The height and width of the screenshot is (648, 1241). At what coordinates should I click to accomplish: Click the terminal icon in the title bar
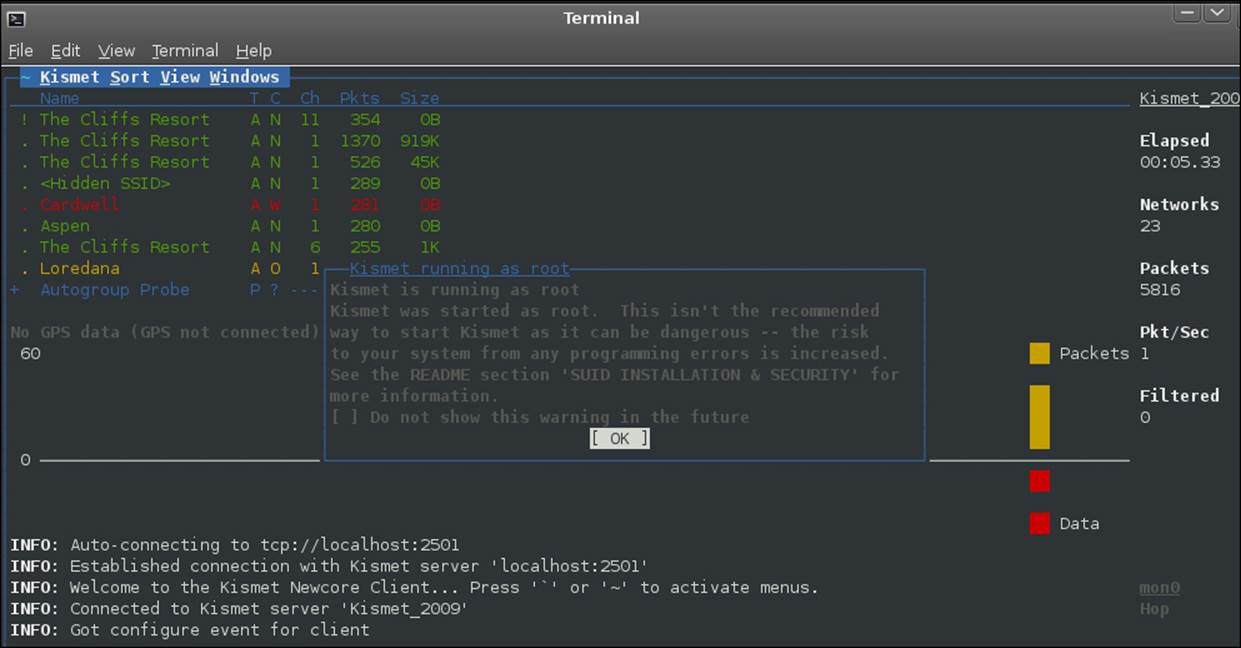click(x=16, y=17)
